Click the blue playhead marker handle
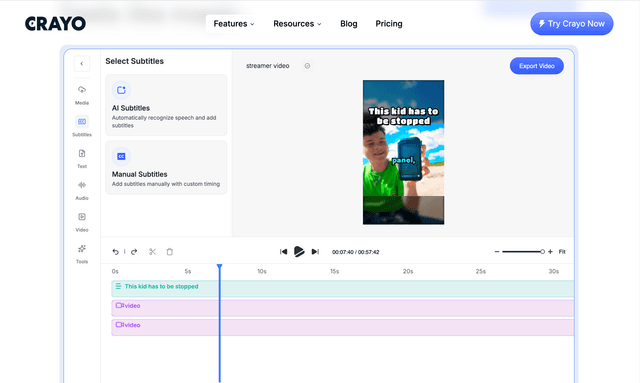Image resolution: width=640 pixels, height=383 pixels. 220,267
